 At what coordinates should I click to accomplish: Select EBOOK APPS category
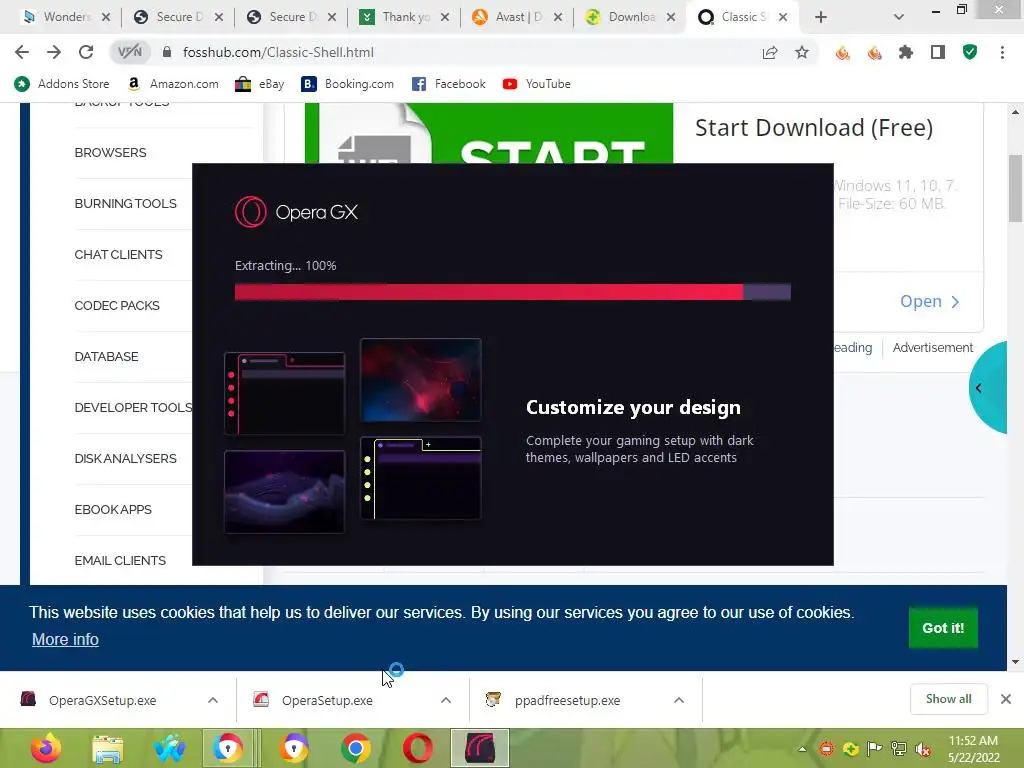[x=113, y=509]
